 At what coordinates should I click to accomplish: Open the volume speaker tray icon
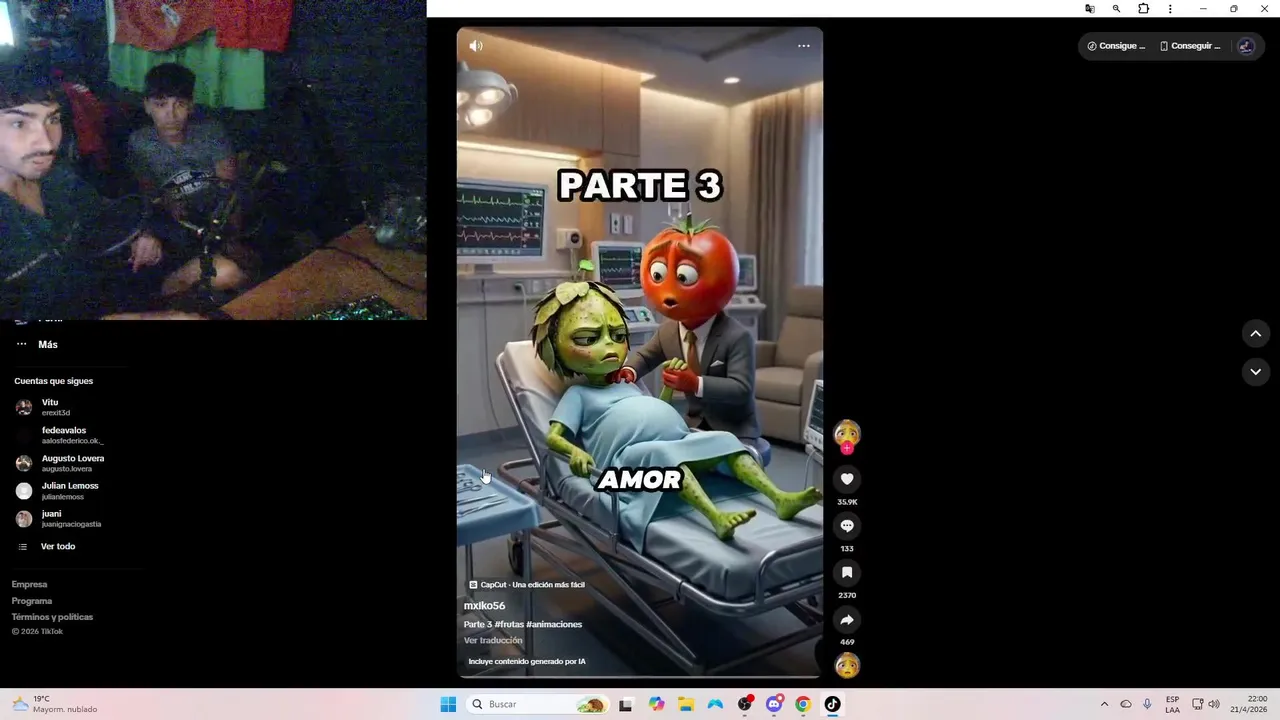tap(1214, 704)
